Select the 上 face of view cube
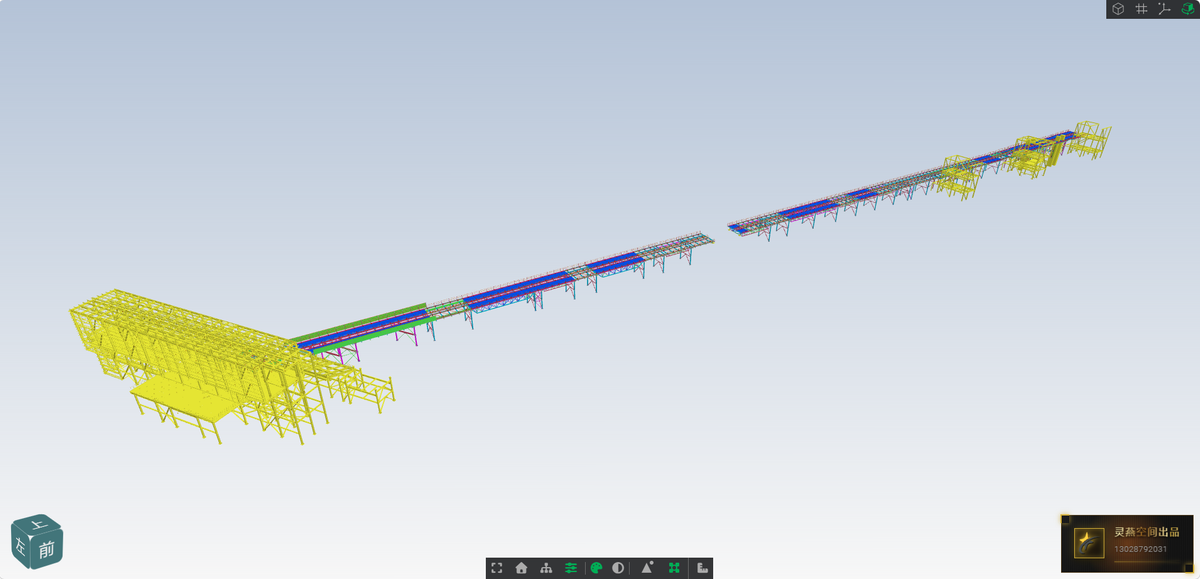Viewport: 1200px width, 579px height. (39, 523)
